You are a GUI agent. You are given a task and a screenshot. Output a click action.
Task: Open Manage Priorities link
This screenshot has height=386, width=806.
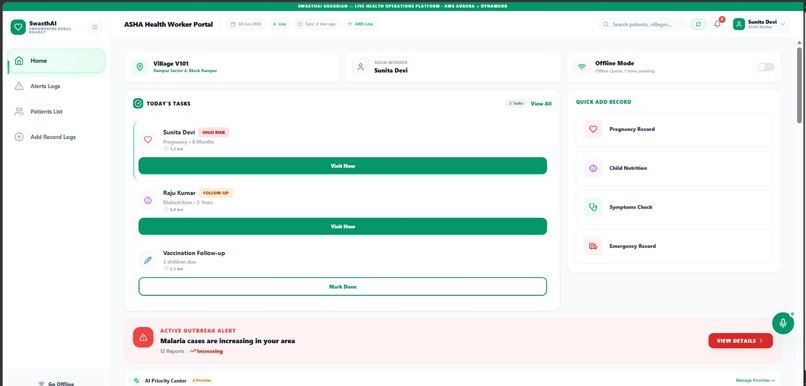[x=755, y=381]
